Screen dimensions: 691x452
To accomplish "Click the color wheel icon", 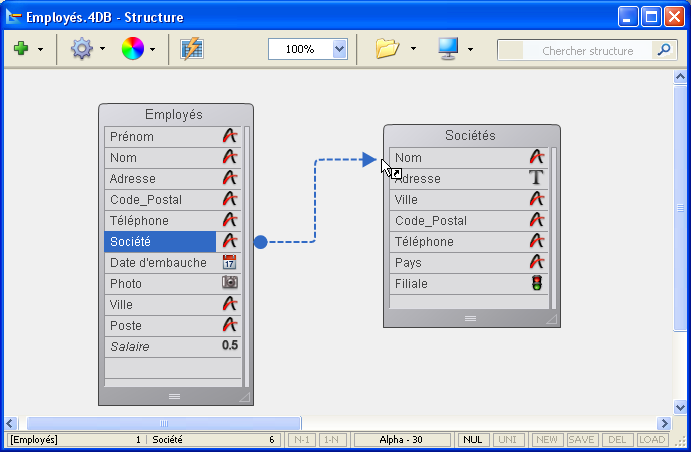I will (132, 49).
